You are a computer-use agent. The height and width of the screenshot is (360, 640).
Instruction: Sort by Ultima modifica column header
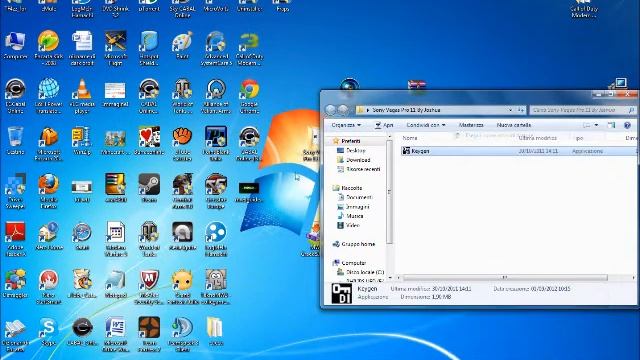point(537,138)
